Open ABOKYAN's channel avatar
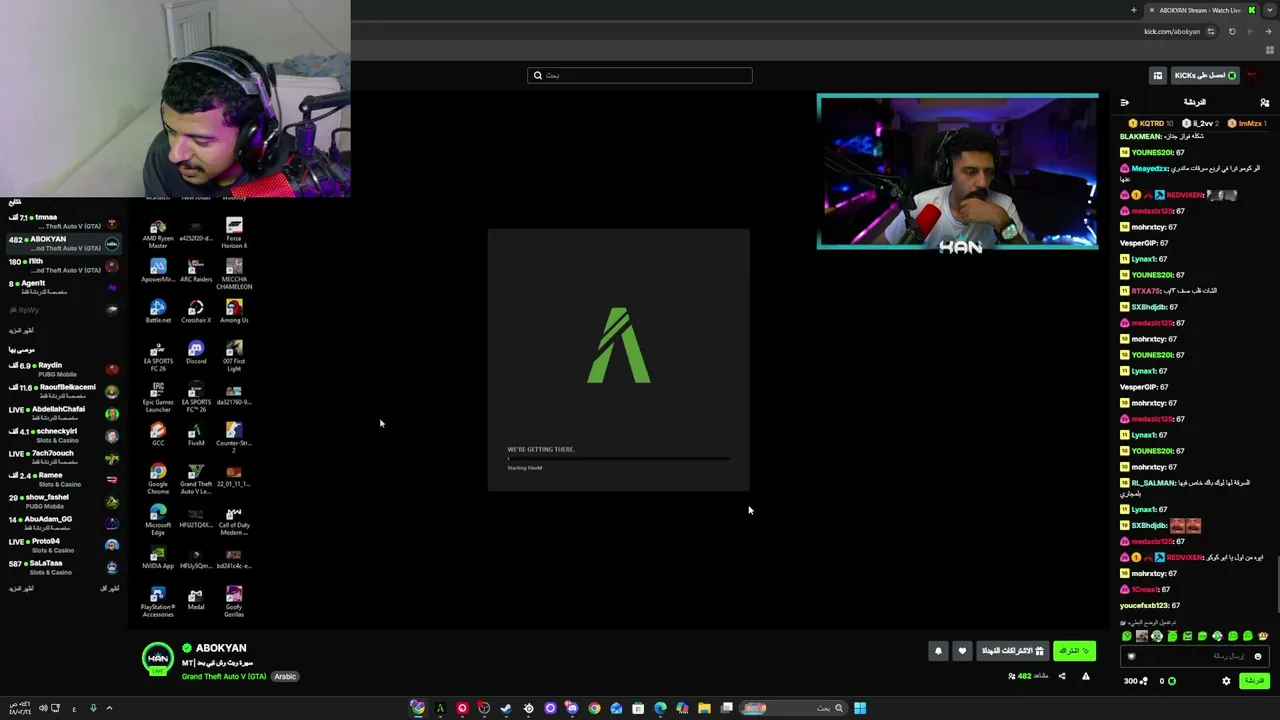This screenshot has width=1280, height=720. [x=158, y=659]
